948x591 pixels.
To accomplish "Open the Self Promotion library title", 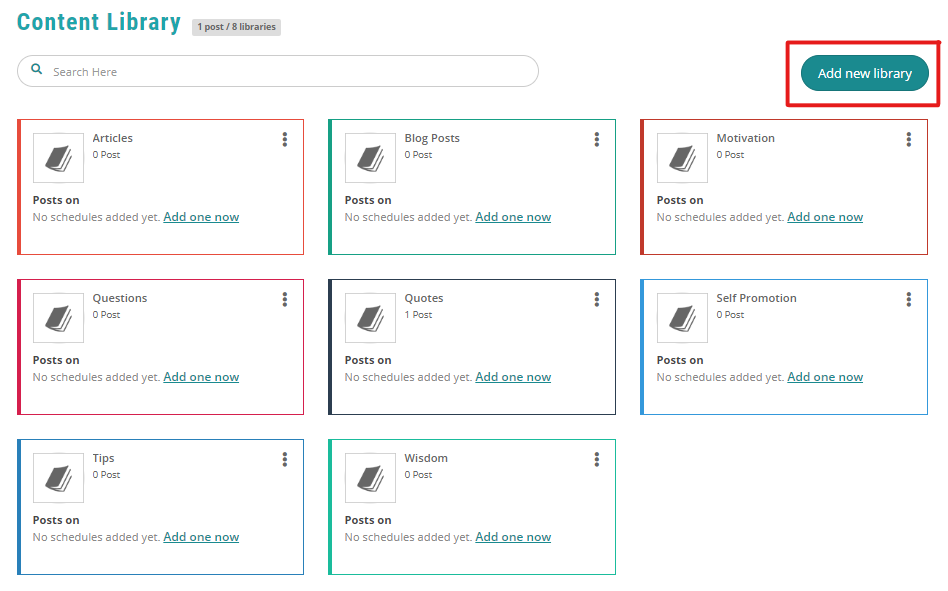I will click(756, 298).
